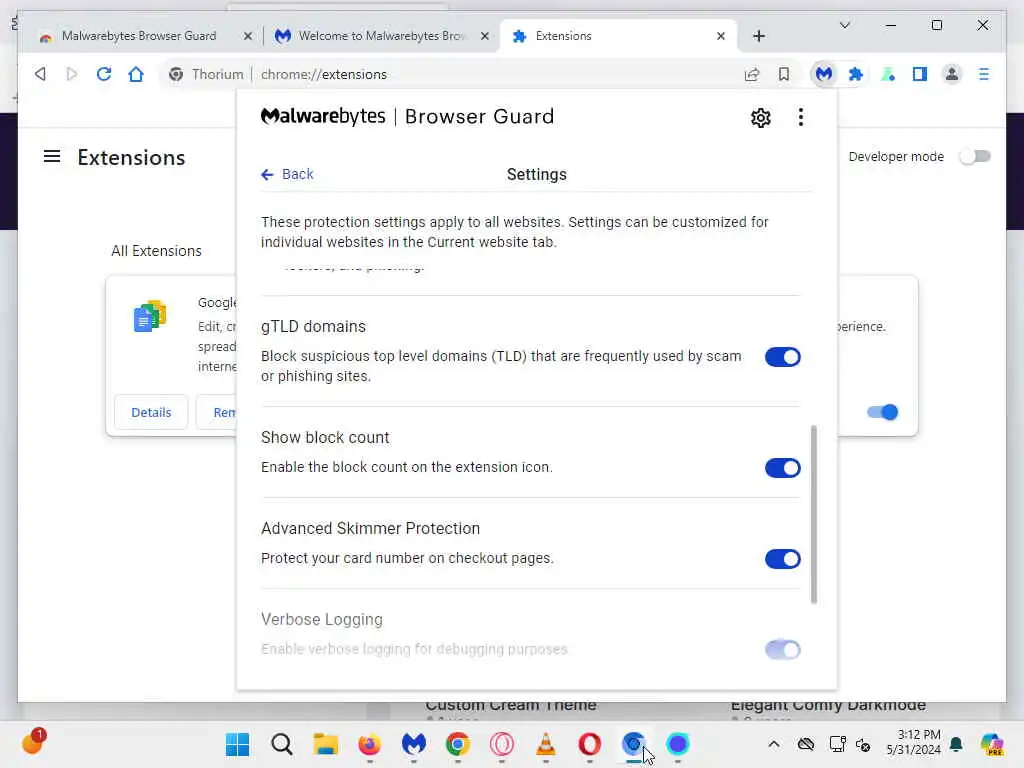Viewport: 1024px width, 768px height.
Task: Reload the page
Action: coord(104,74)
